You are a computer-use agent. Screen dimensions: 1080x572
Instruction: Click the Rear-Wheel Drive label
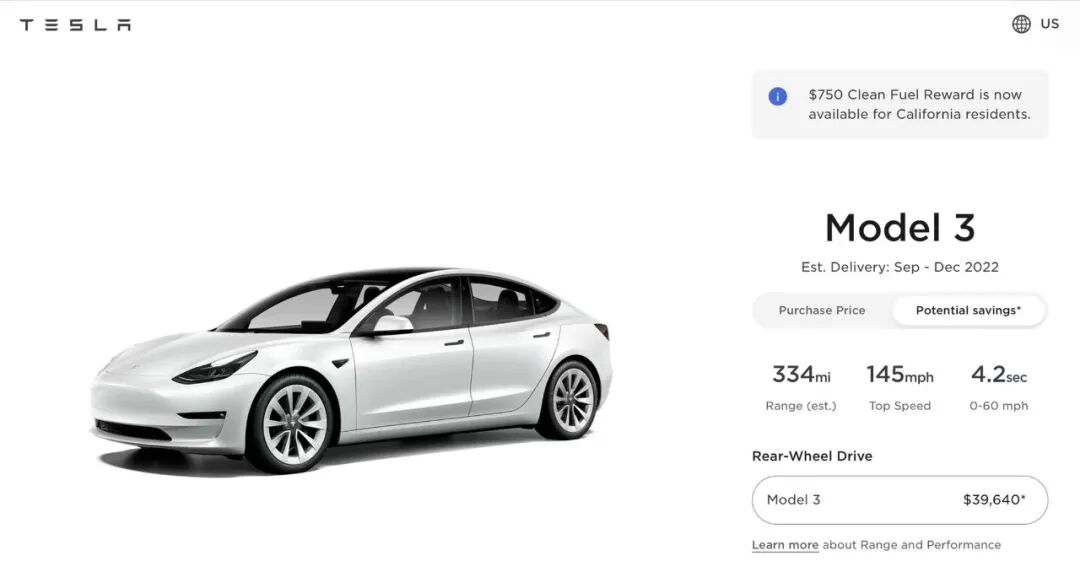[812, 456]
